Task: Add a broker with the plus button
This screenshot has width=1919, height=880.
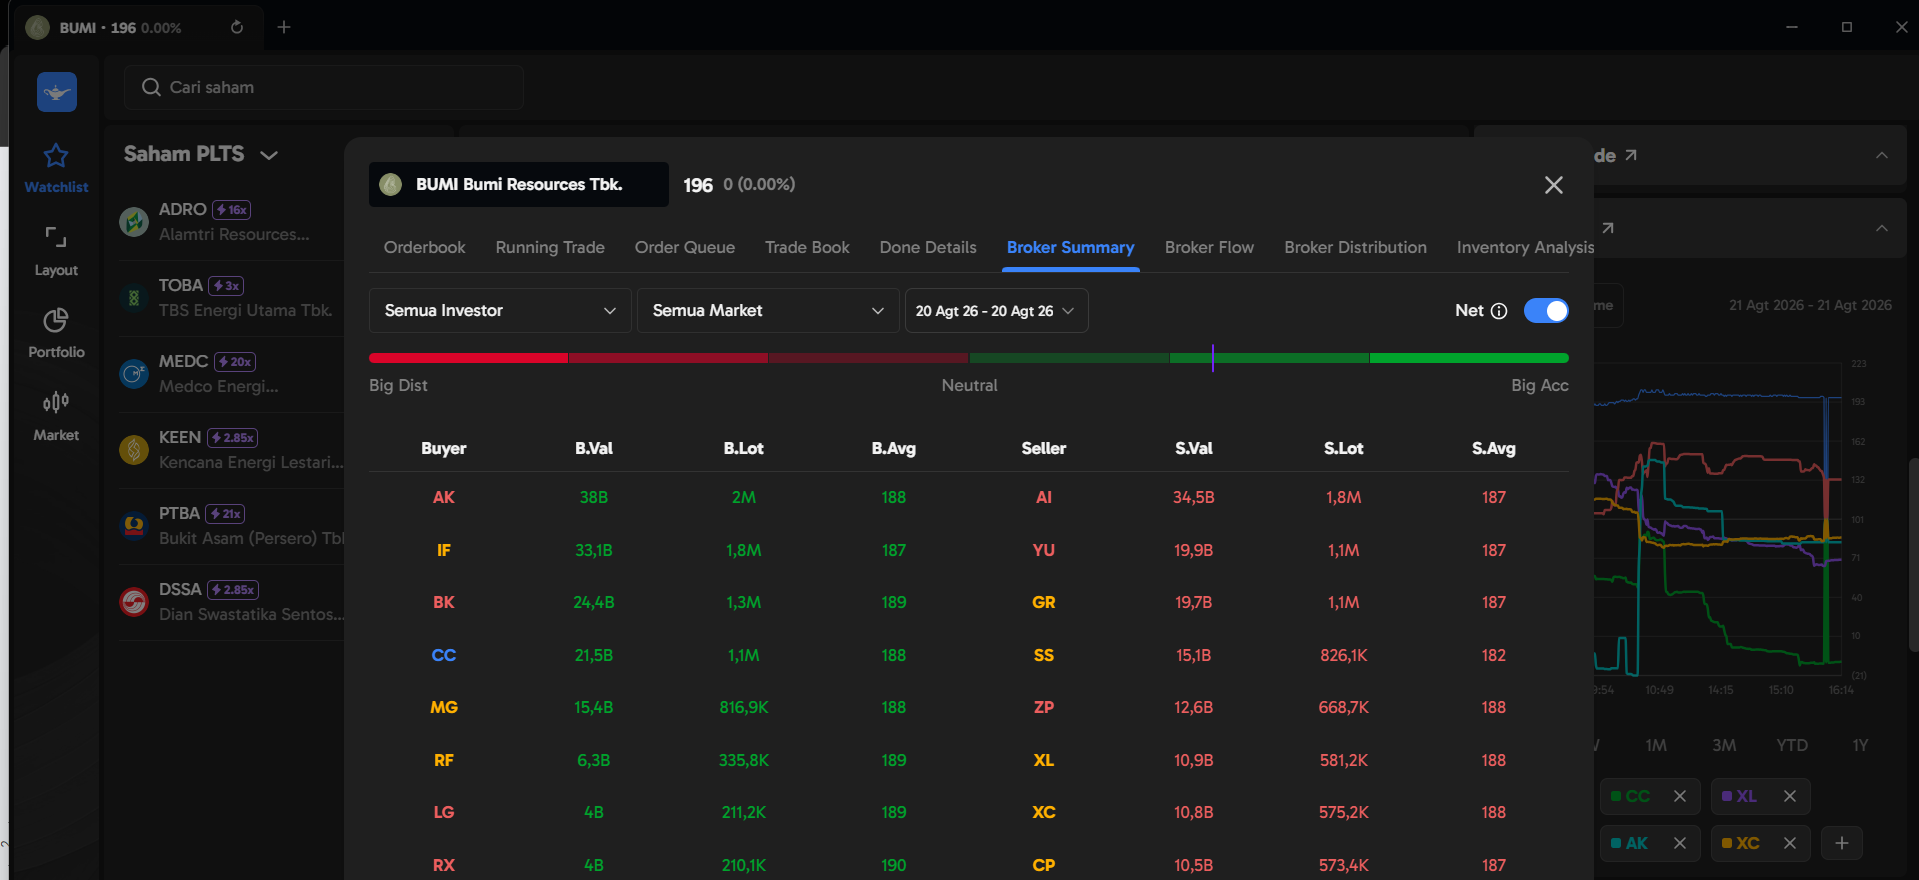Action: [1842, 843]
